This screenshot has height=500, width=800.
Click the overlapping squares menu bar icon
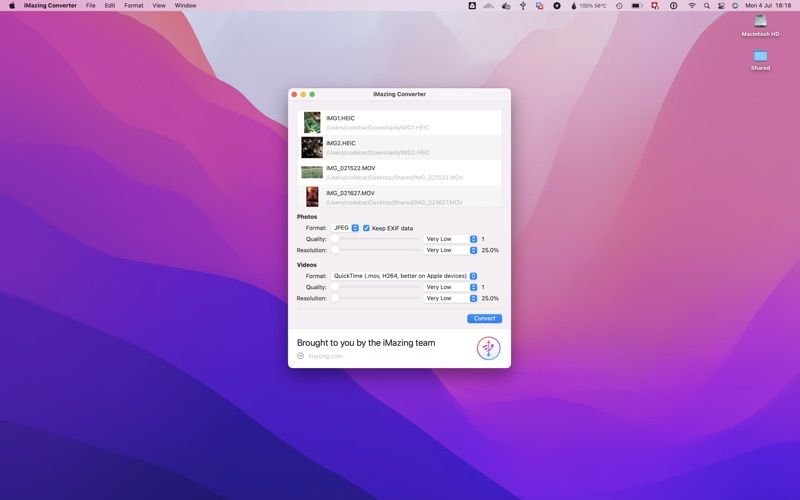539,6
